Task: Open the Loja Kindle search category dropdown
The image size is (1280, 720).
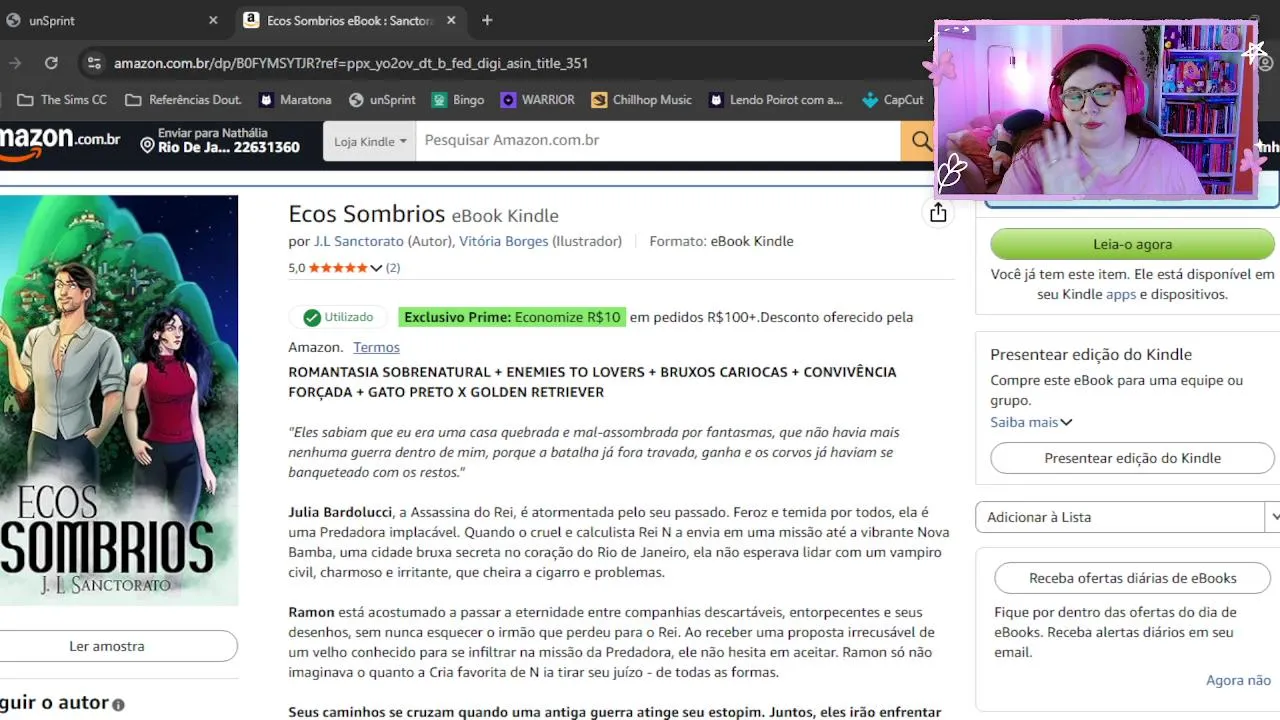Action: click(370, 142)
